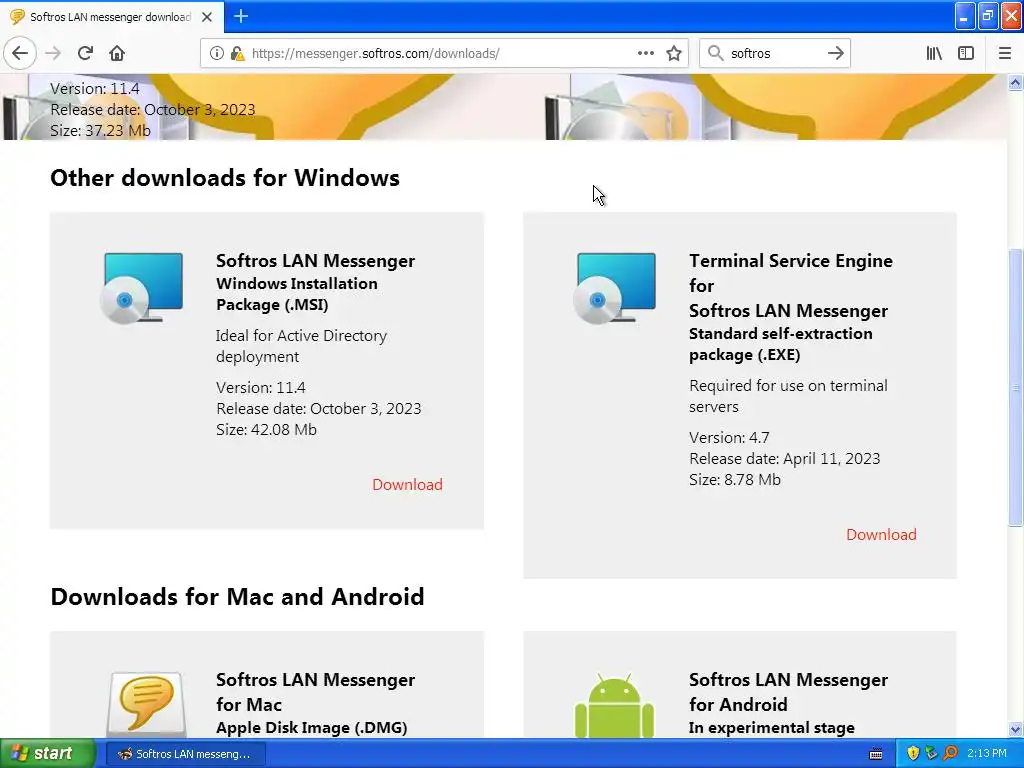
Task: Click the Softros LAN Messenger for Mac title
Action: (315, 692)
